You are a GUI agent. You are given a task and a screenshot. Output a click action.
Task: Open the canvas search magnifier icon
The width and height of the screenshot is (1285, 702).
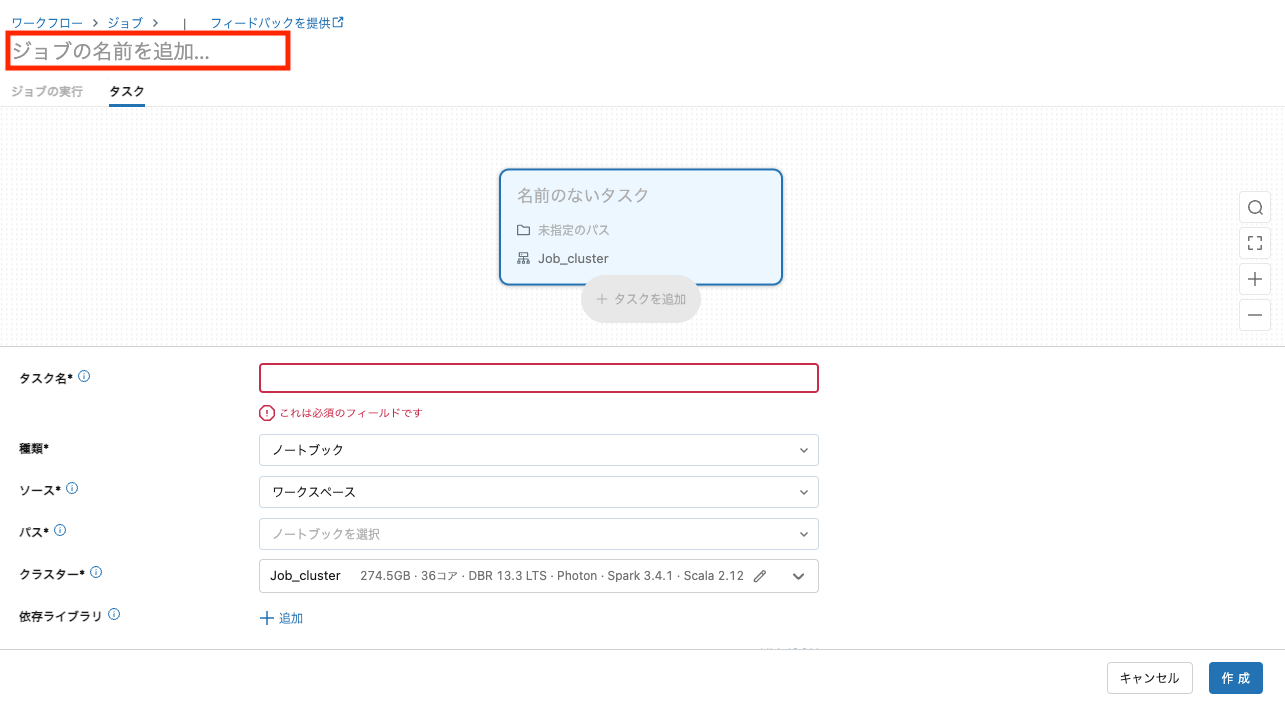pyautogui.click(x=1255, y=207)
